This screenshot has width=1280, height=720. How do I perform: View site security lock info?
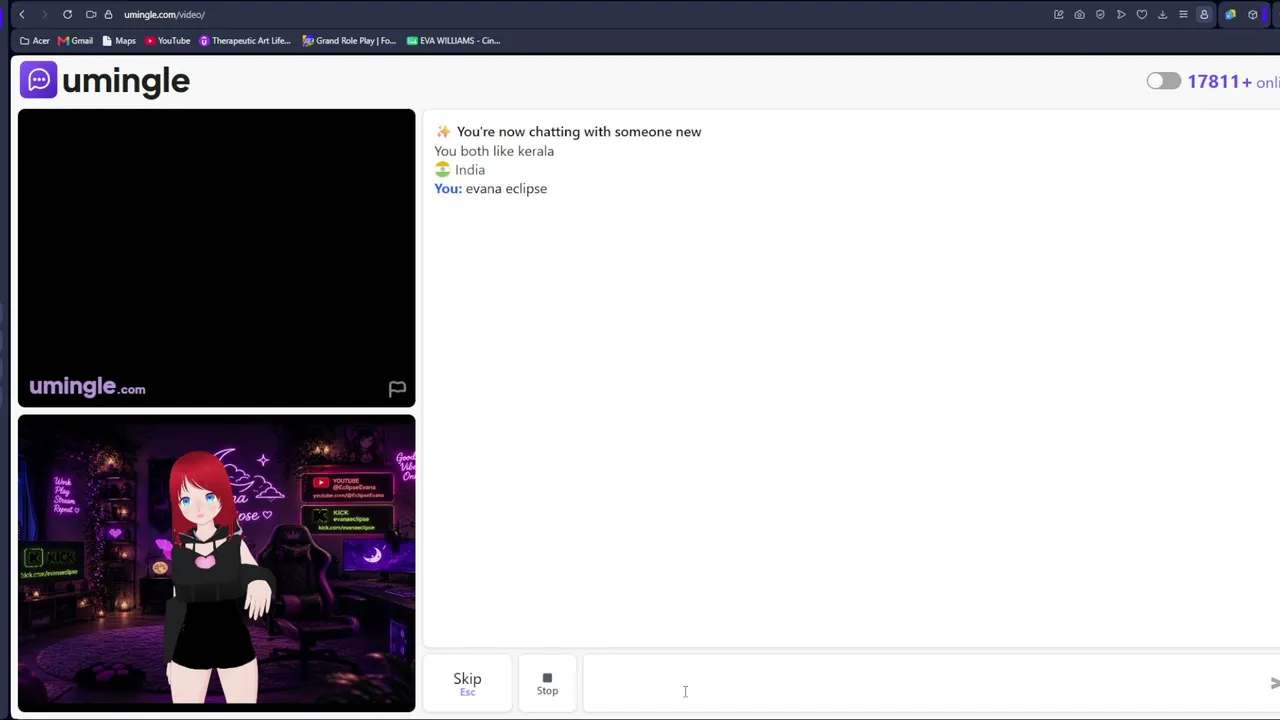click(x=108, y=14)
